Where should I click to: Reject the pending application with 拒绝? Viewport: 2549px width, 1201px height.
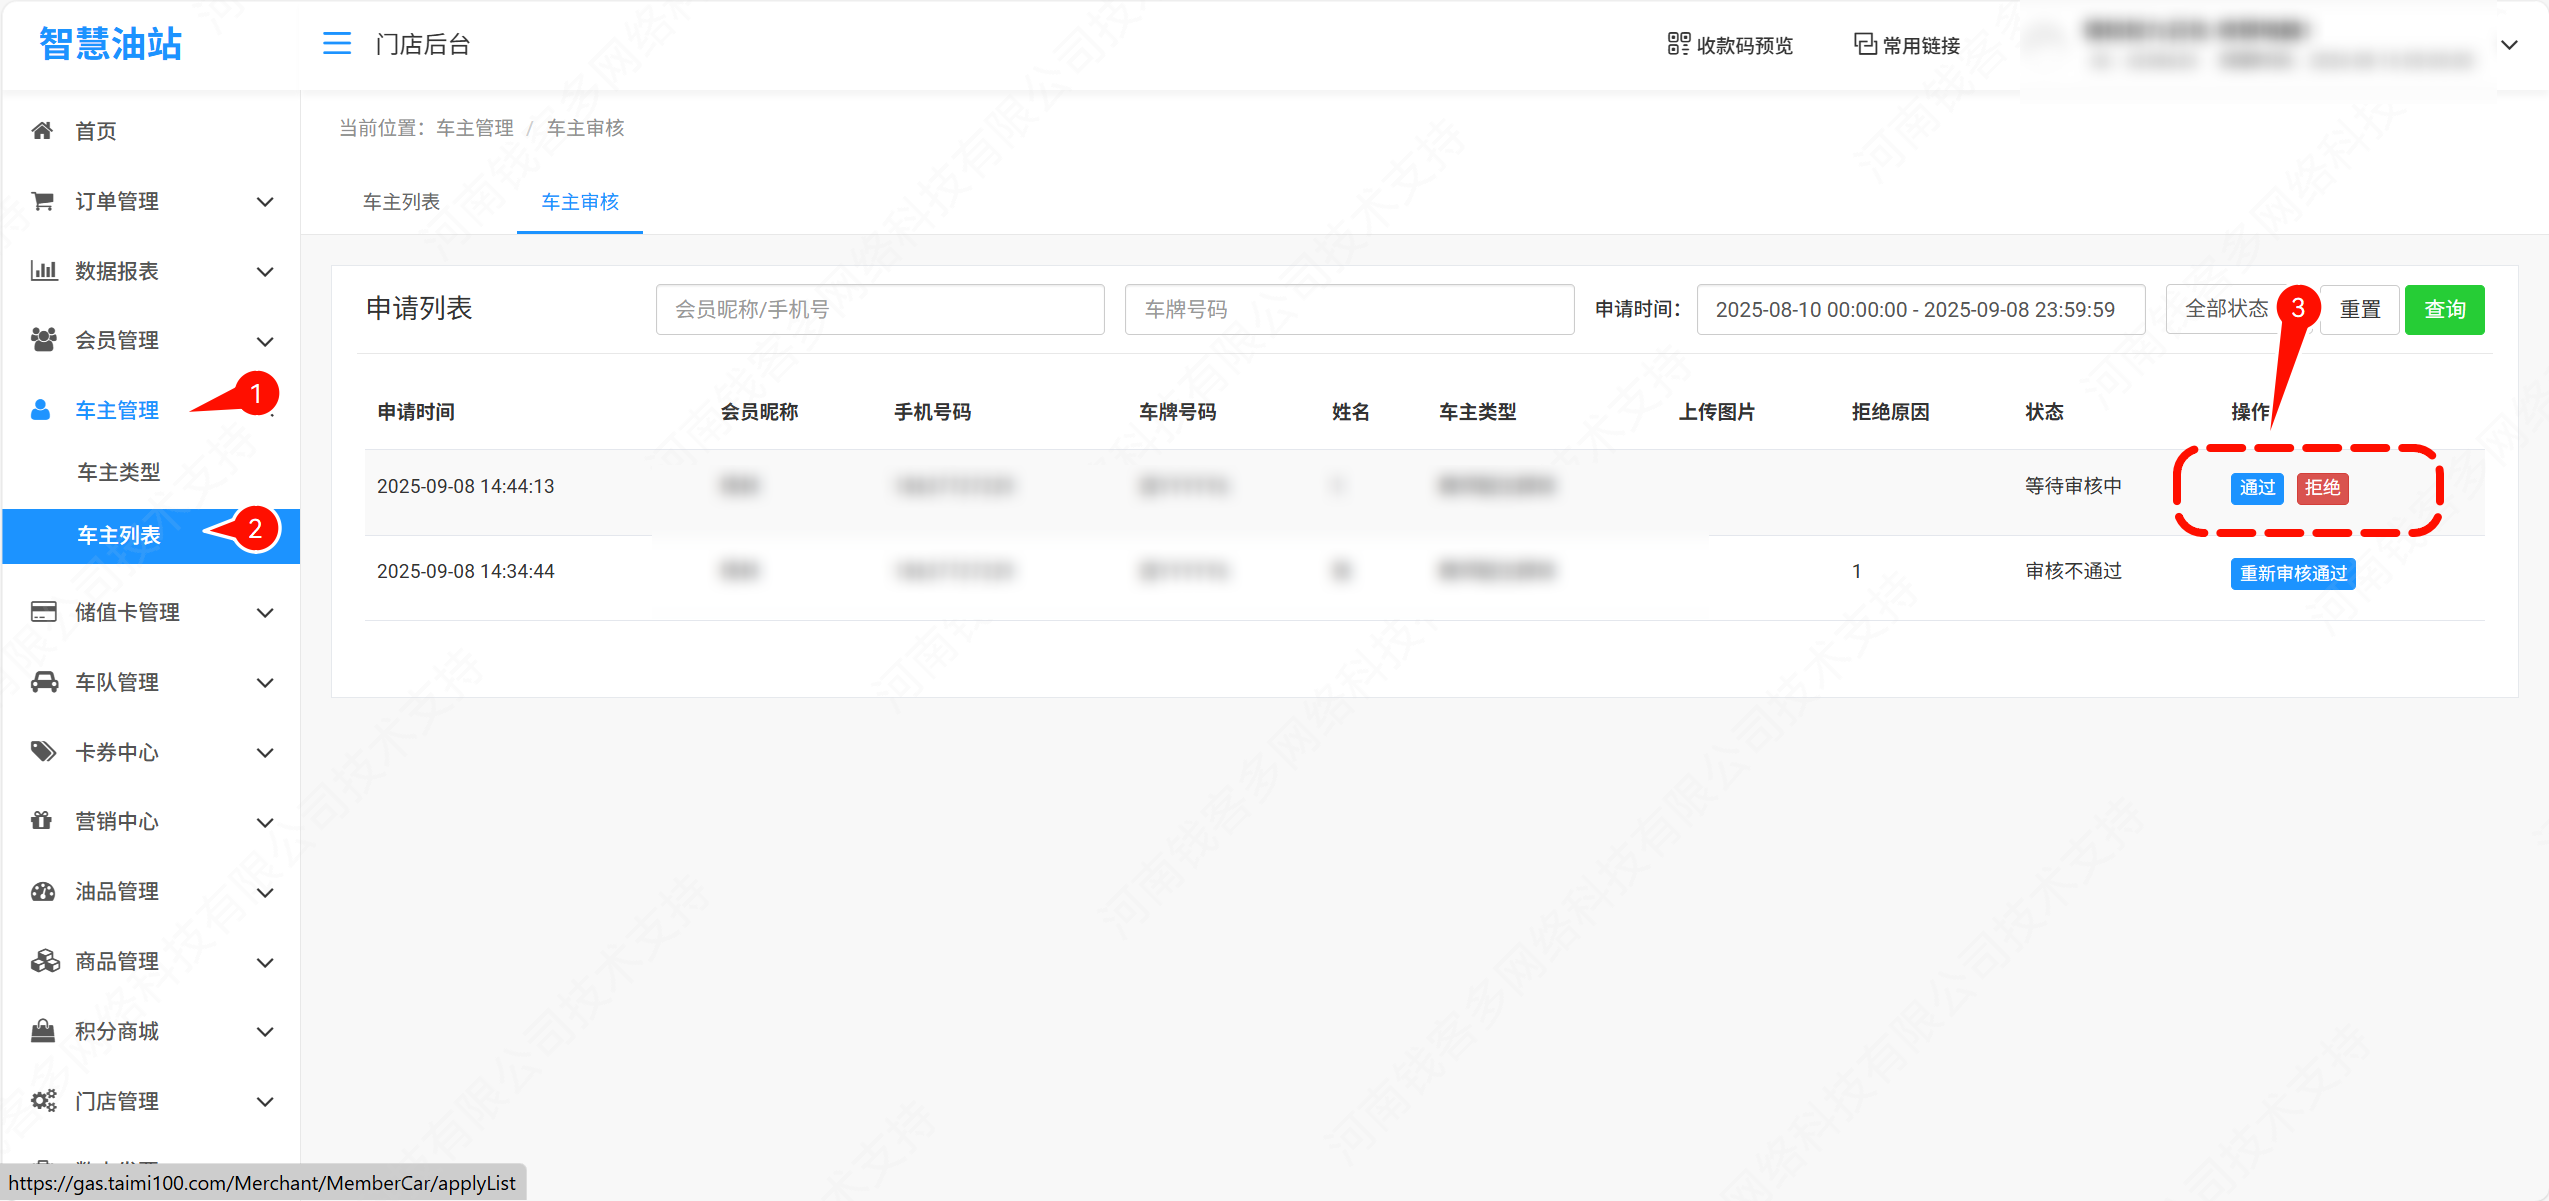2322,488
